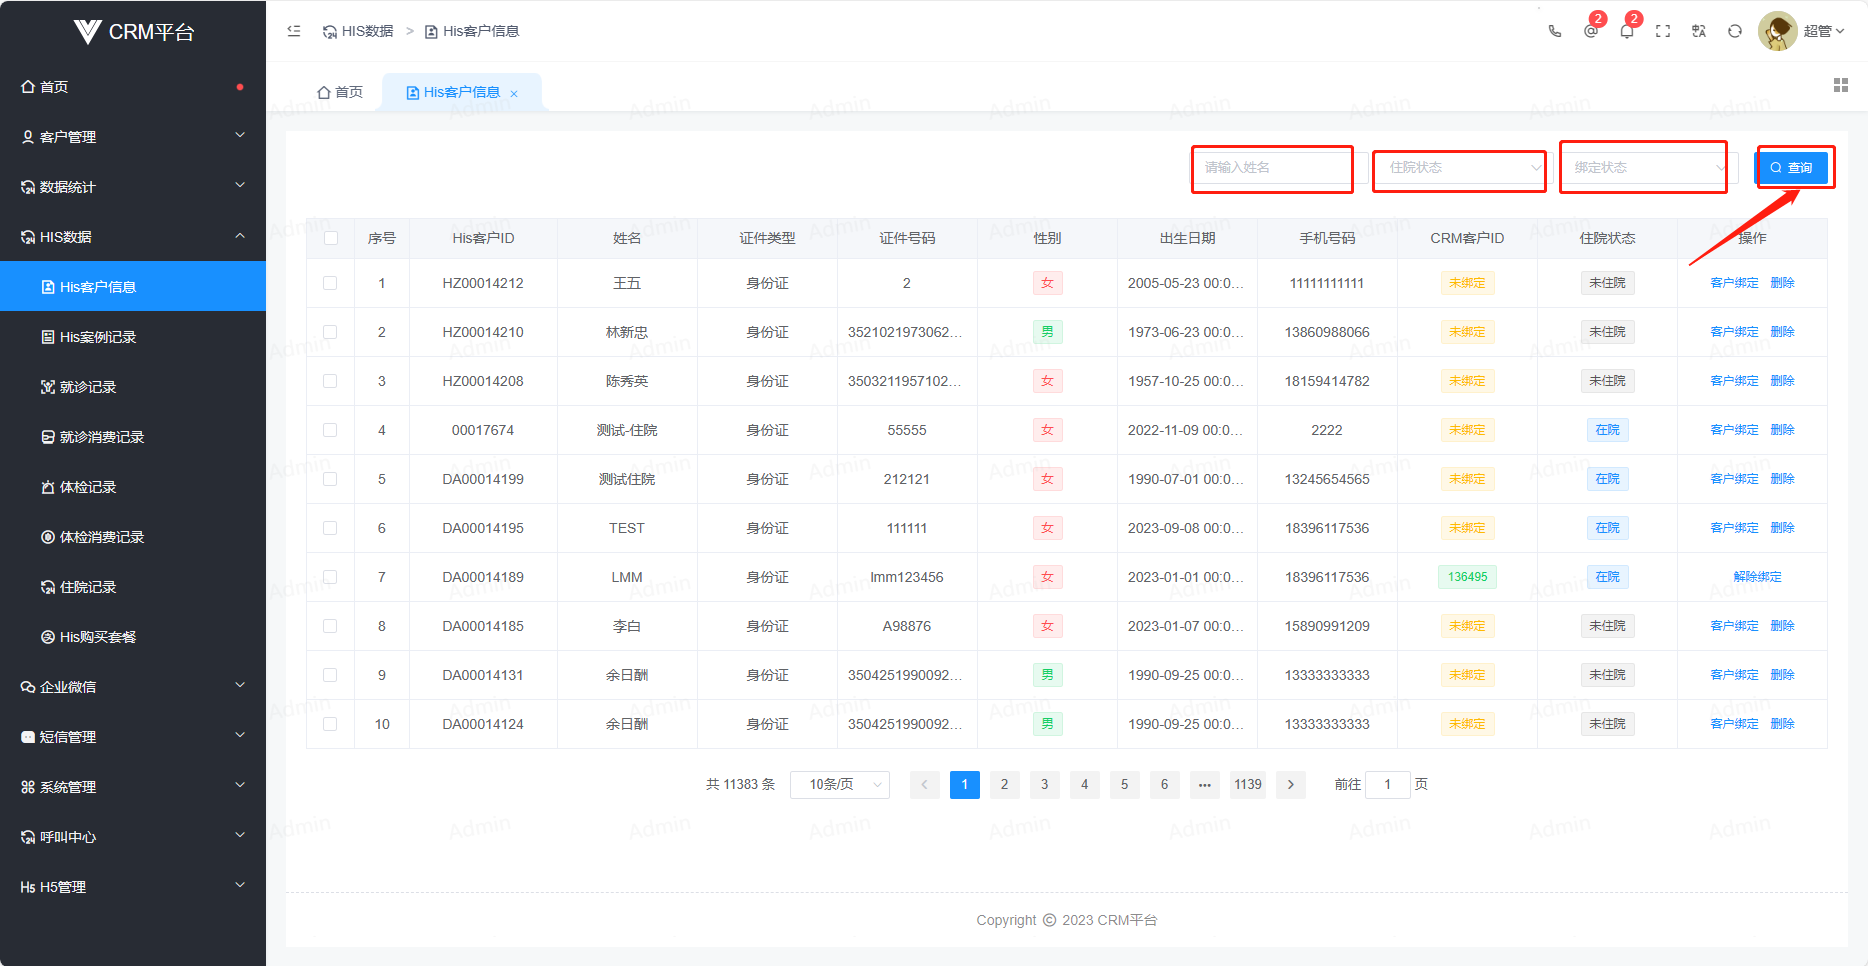The height and width of the screenshot is (966, 1868).
Task: Click the user avatar picture
Action: [x=1777, y=31]
